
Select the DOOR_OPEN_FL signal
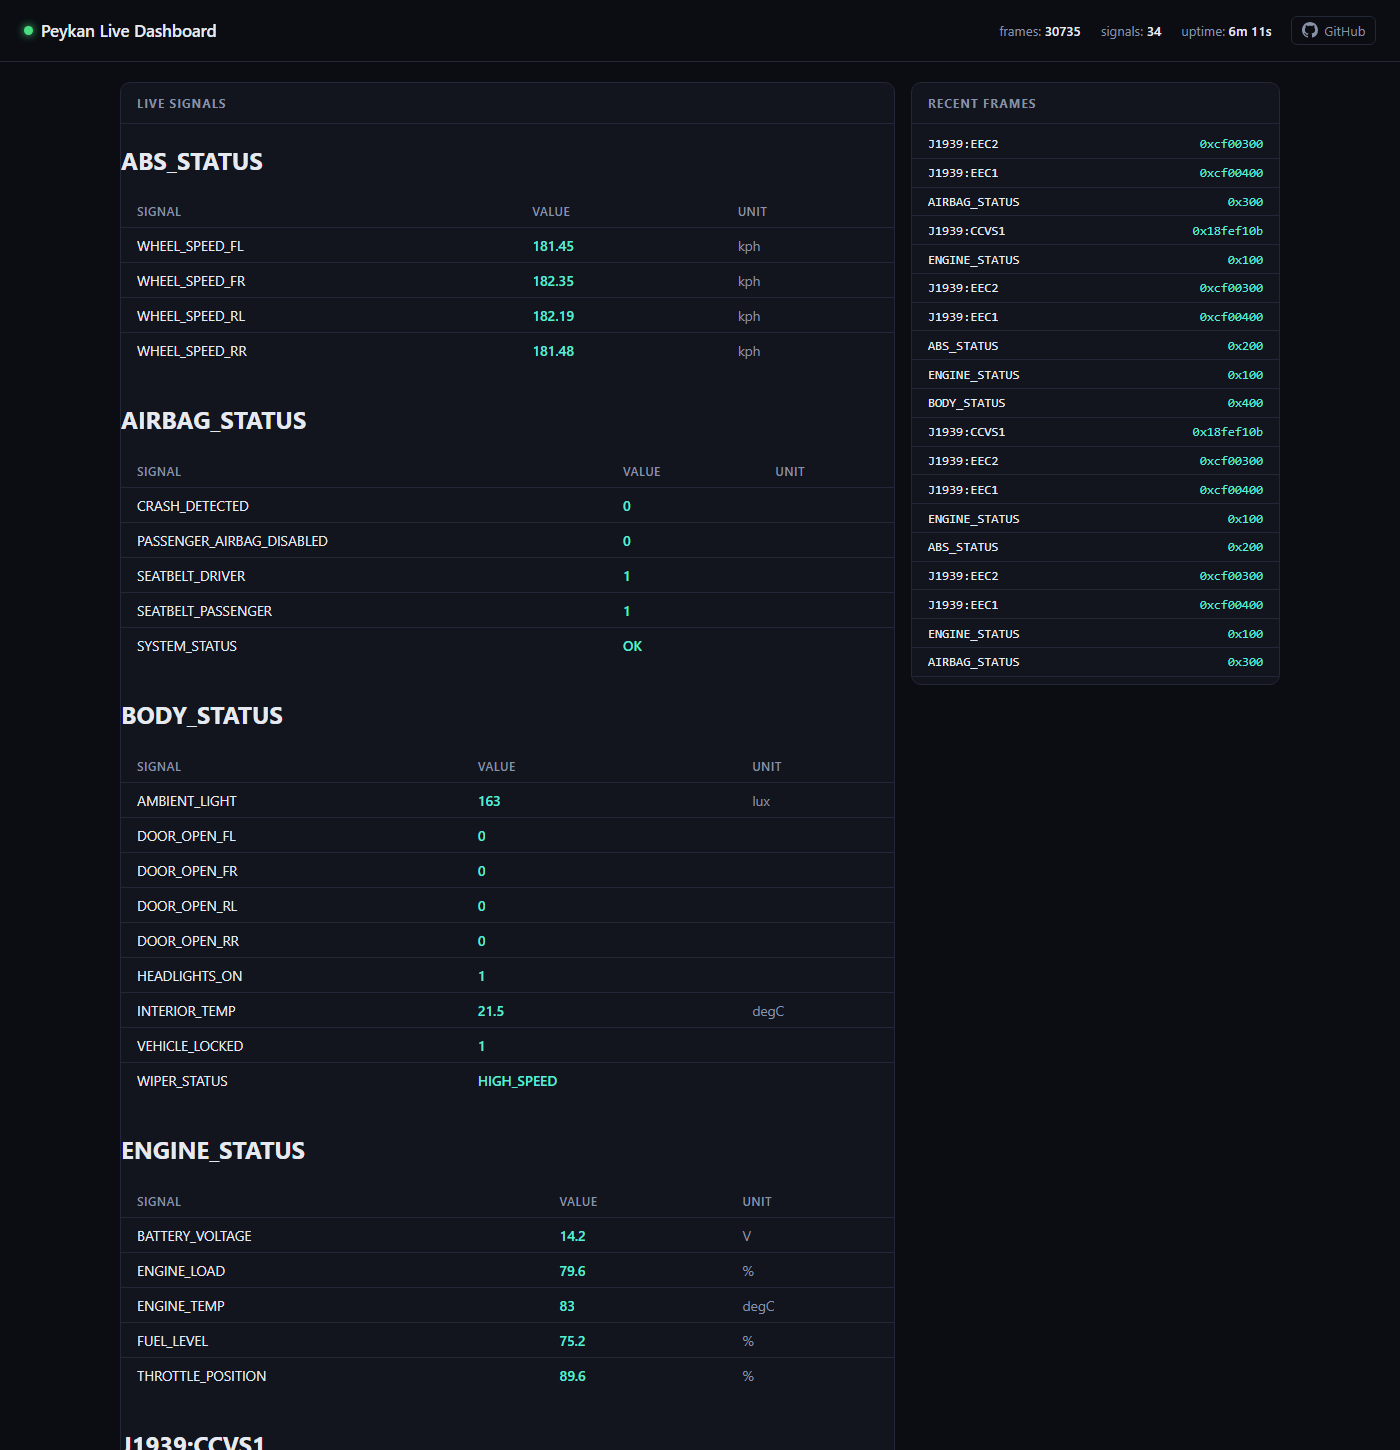tap(186, 836)
